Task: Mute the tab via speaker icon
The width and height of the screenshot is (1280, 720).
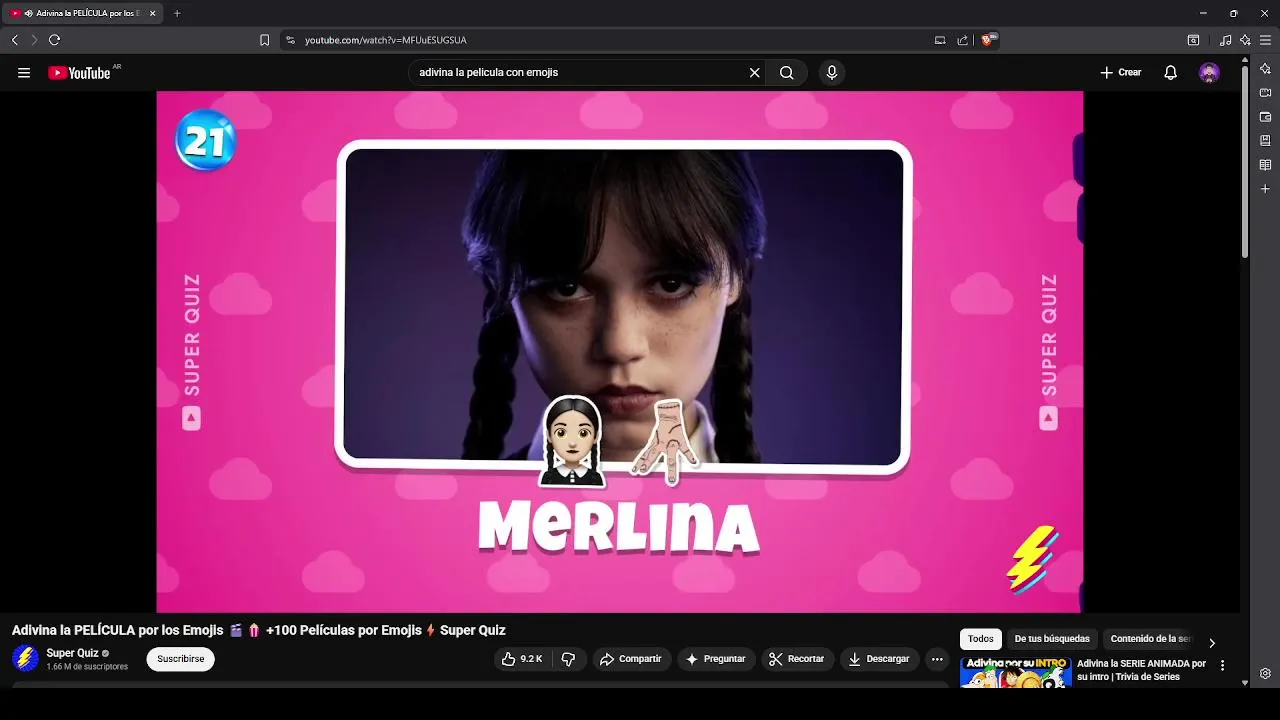Action: (x=28, y=14)
